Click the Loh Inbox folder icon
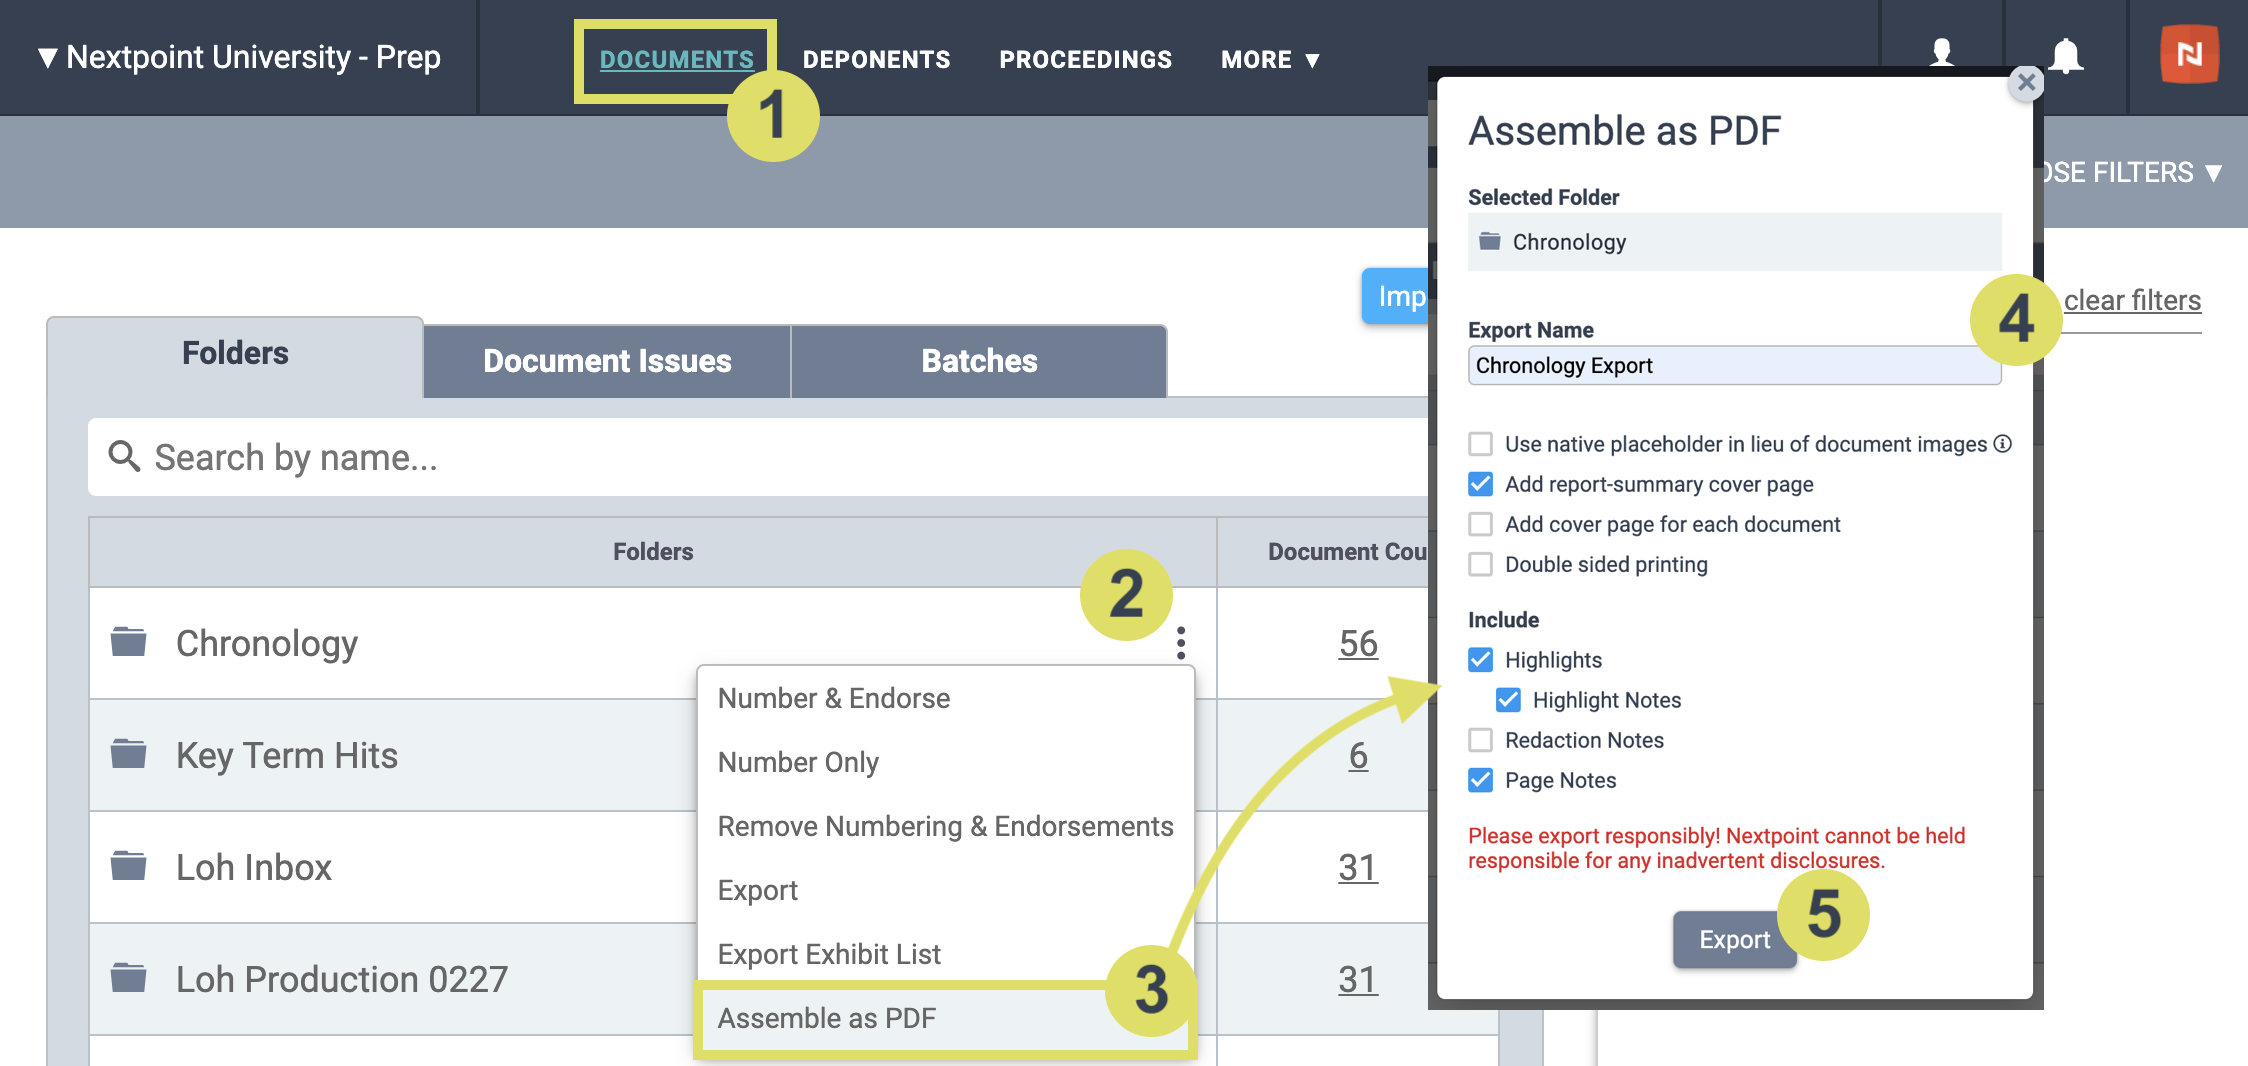2248x1066 pixels. tap(129, 865)
